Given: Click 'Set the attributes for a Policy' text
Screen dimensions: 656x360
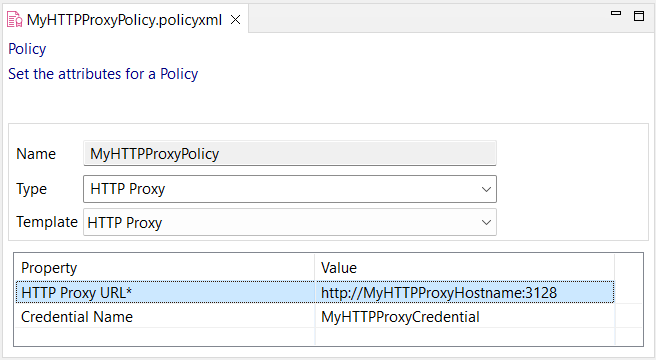Looking at the screenshot, I should pos(103,74).
